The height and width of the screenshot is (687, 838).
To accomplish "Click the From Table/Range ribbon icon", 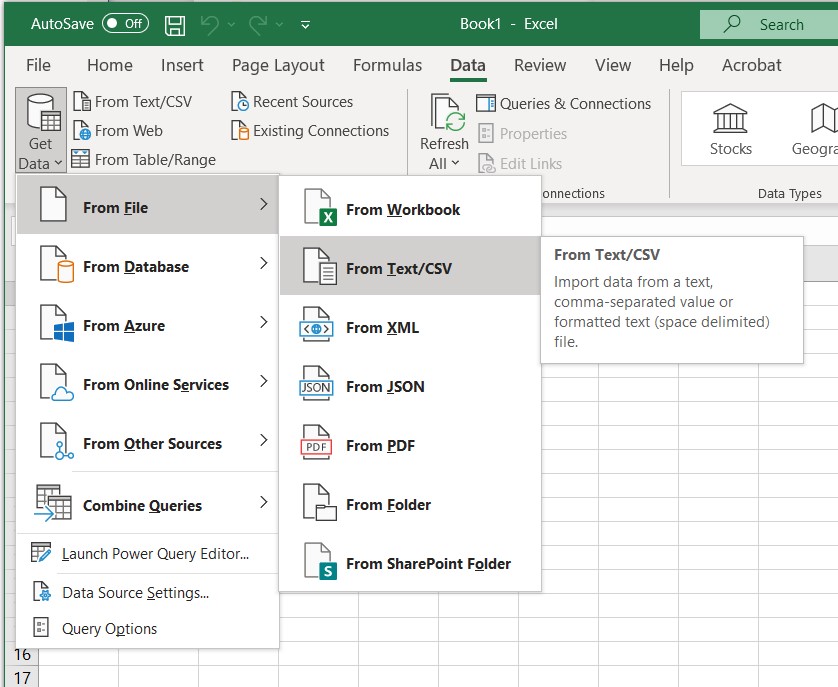I will click(x=81, y=159).
